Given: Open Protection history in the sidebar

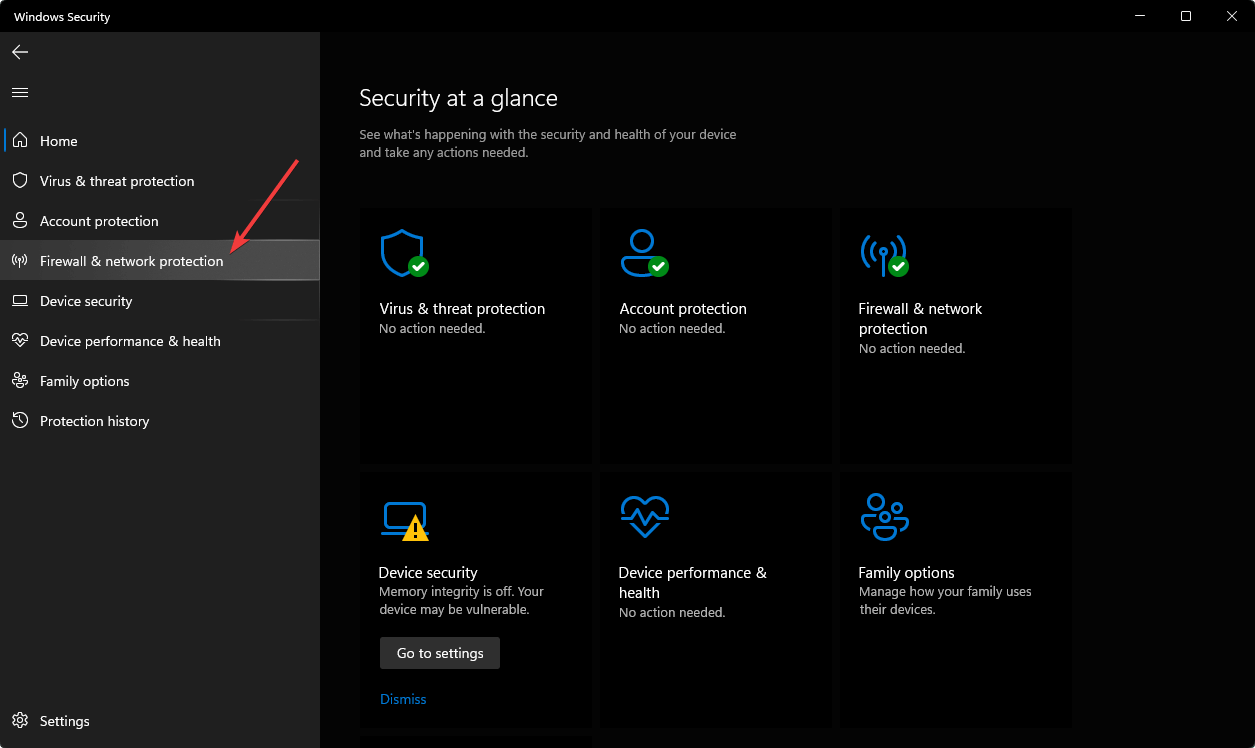Looking at the screenshot, I should point(160,421).
